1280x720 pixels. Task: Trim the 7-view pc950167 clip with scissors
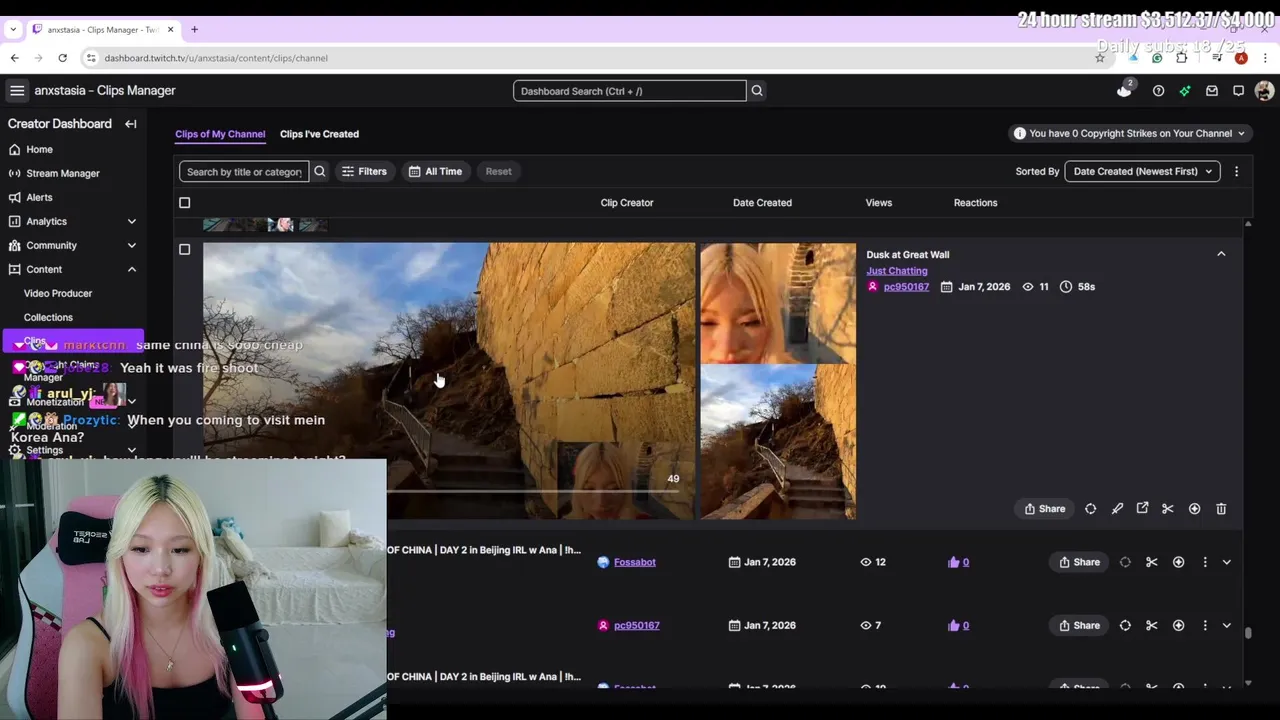(x=1151, y=625)
